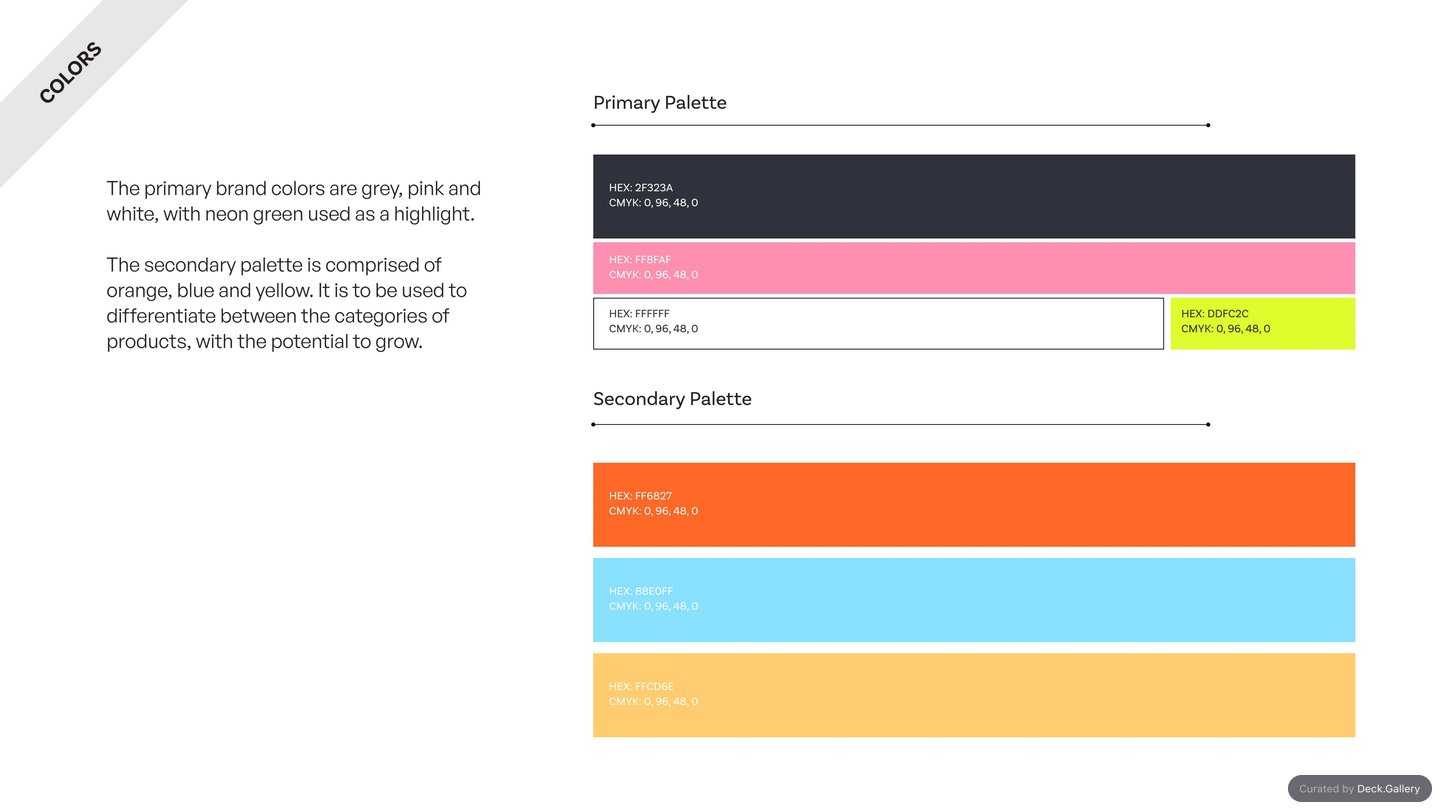Click the HEX: FF6827 label text
Image resolution: width=1440 pixels, height=810 pixels.
[640, 496]
